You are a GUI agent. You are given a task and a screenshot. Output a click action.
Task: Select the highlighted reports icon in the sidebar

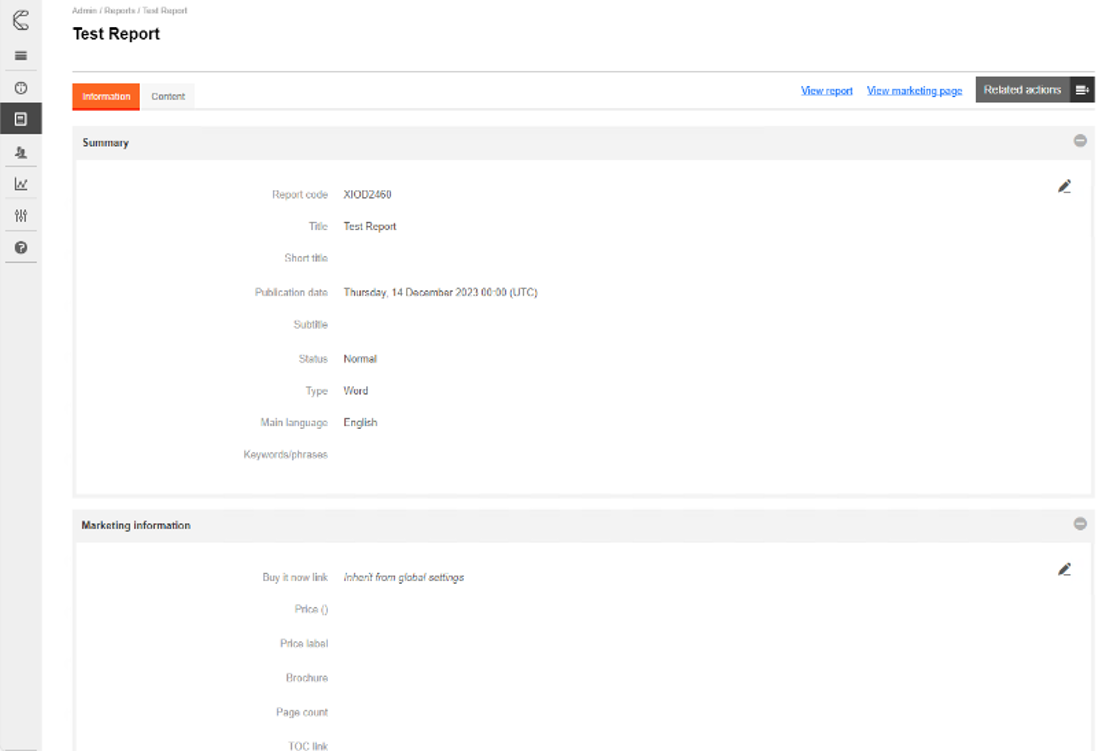tap(20, 119)
